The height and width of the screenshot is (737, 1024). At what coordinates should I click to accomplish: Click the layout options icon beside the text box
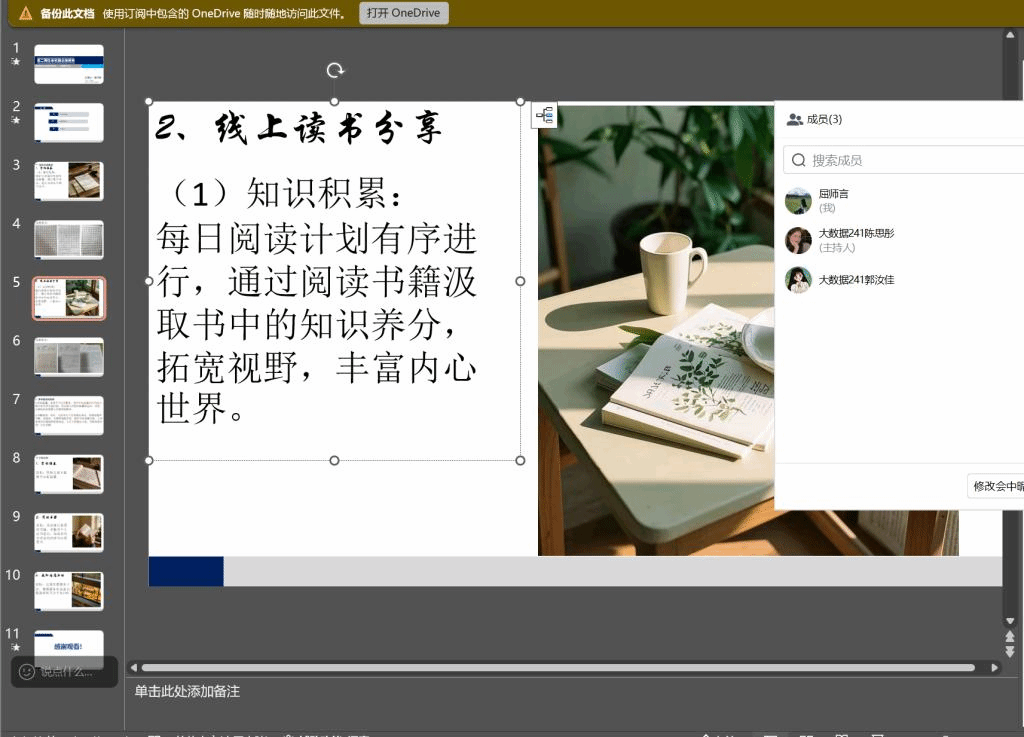(545, 116)
